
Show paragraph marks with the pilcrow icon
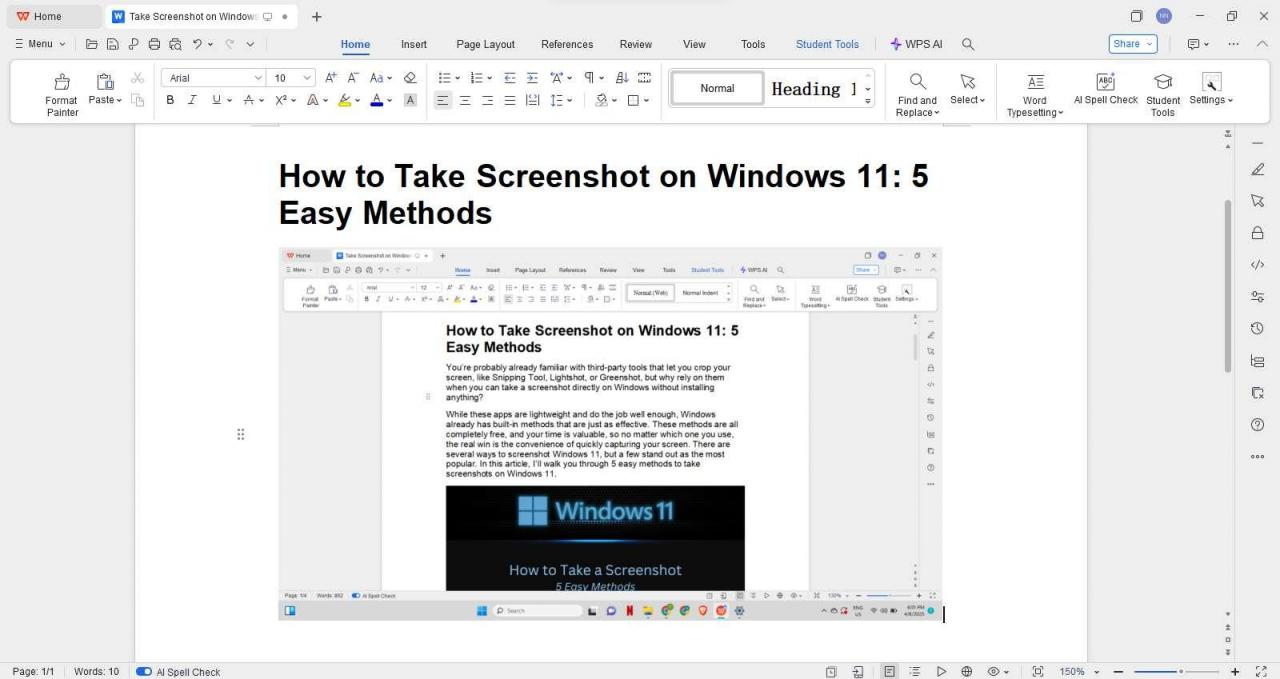[x=591, y=77]
